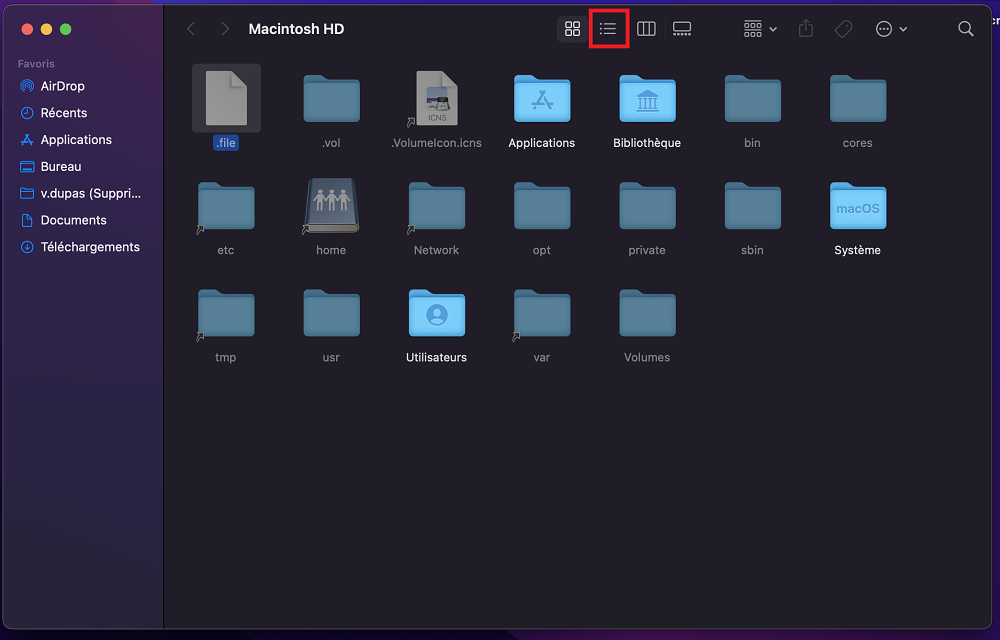1000x640 pixels.
Task: Select the Utilisateurs folder
Action: tap(436, 314)
